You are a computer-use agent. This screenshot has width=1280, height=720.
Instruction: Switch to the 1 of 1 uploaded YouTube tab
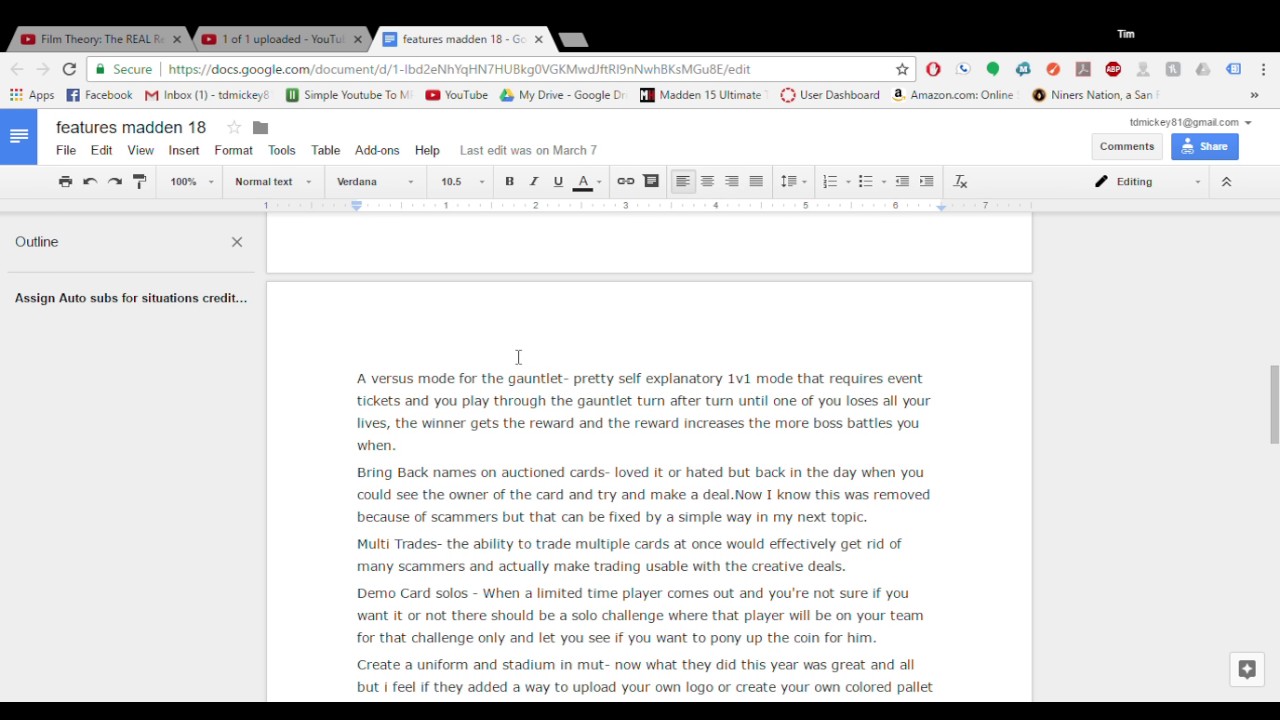[x=280, y=39]
